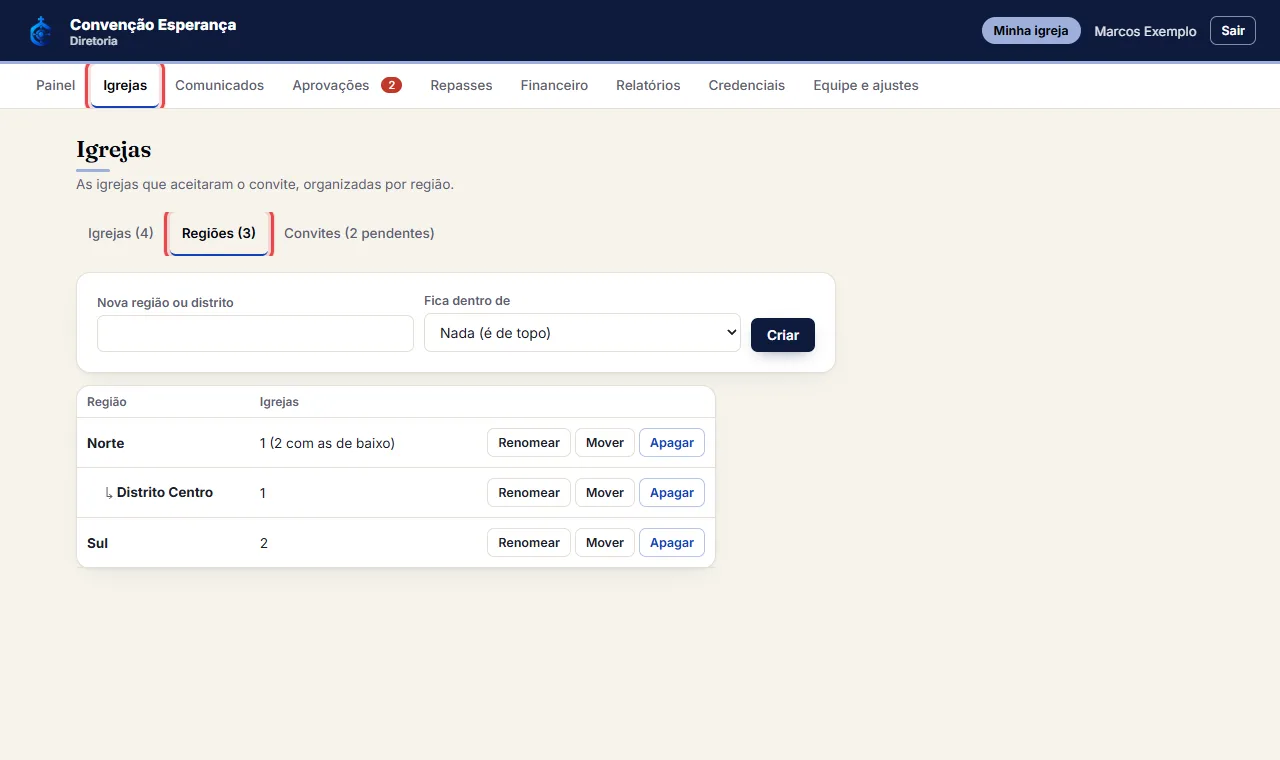Click the Região column header

(107, 402)
